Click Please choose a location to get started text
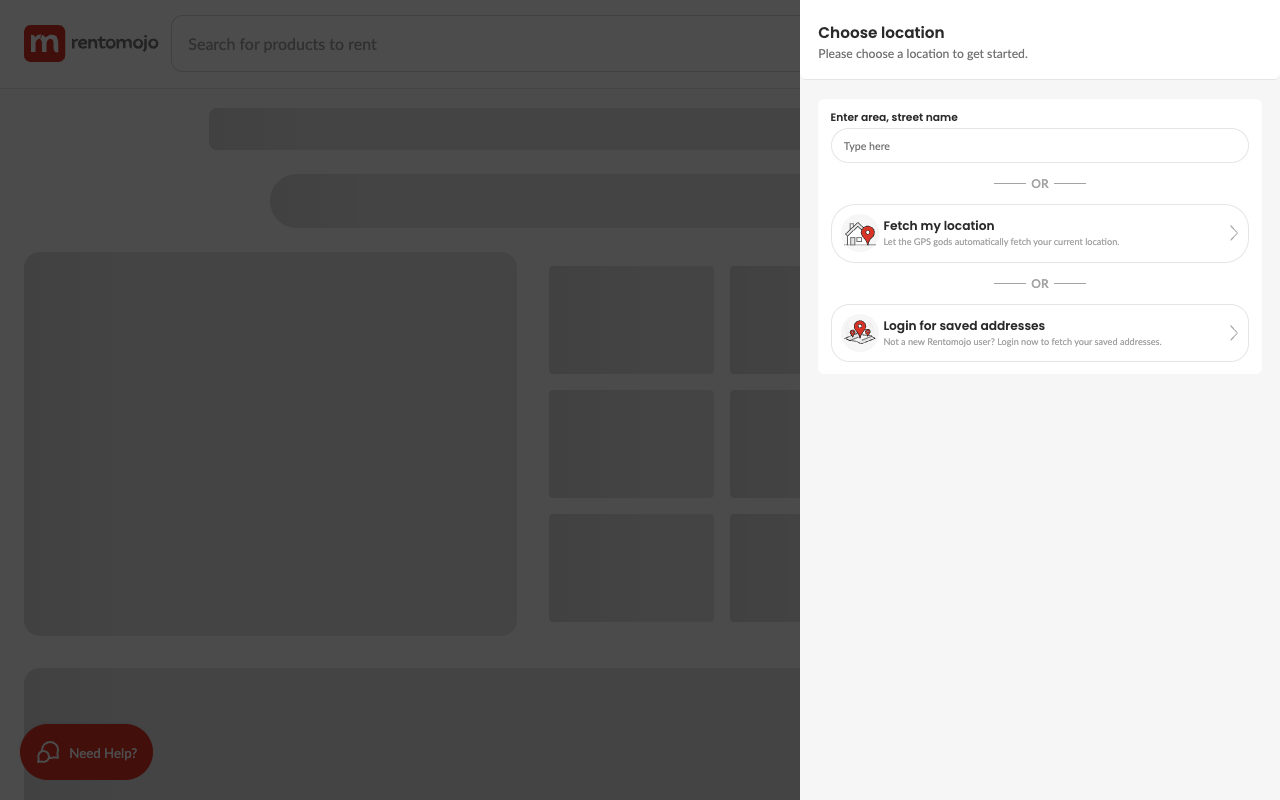 click(x=923, y=54)
